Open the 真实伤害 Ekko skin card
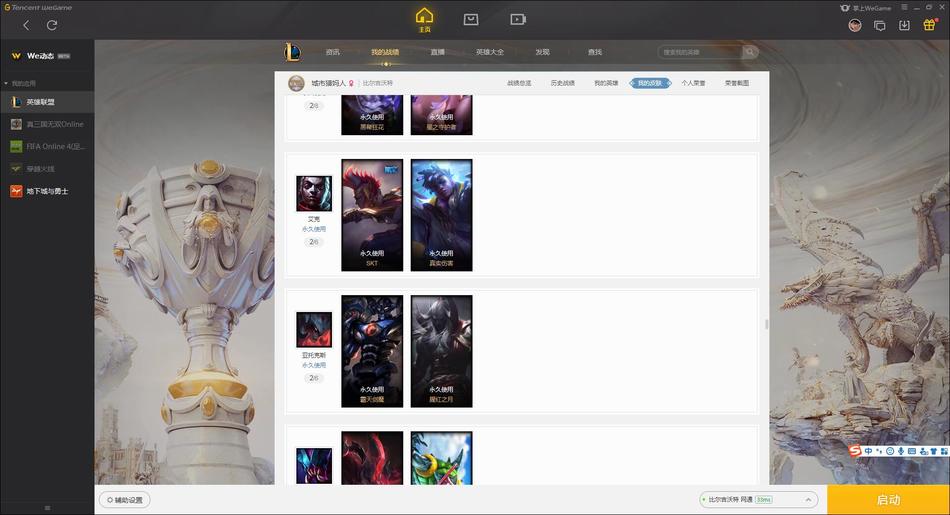Screen dimensions: 950x515 [442, 215]
